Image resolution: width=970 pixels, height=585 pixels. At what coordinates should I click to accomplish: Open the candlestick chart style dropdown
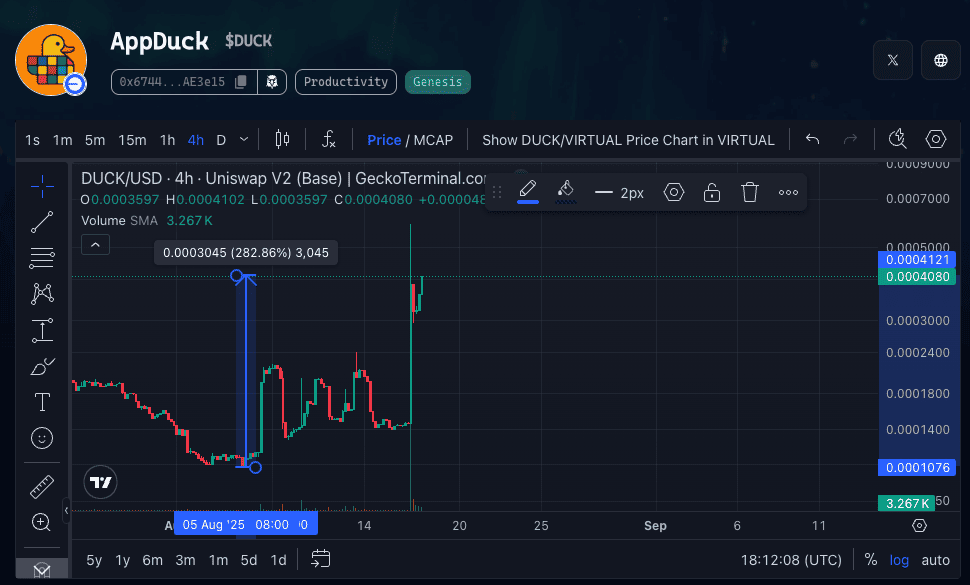(282, 140)
